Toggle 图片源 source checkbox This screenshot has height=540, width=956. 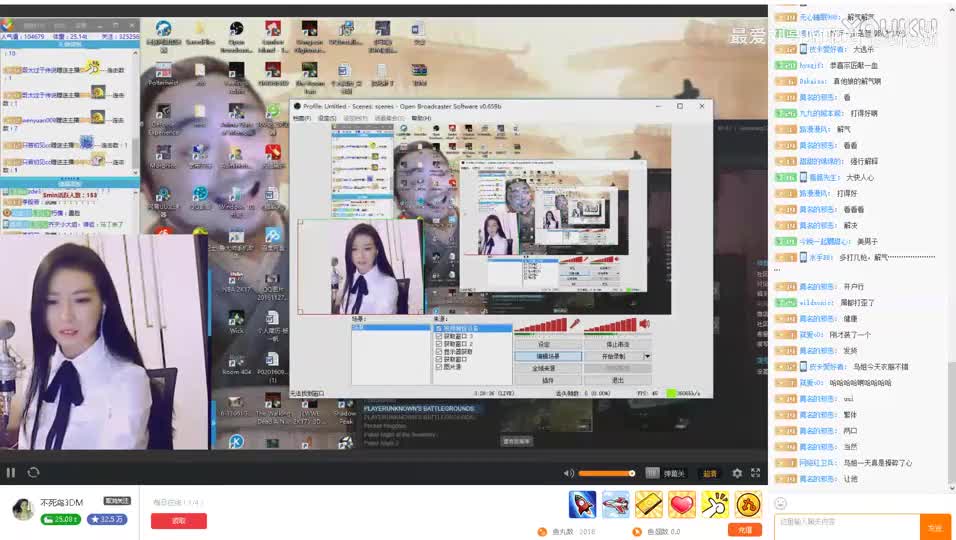click(438, 367)
